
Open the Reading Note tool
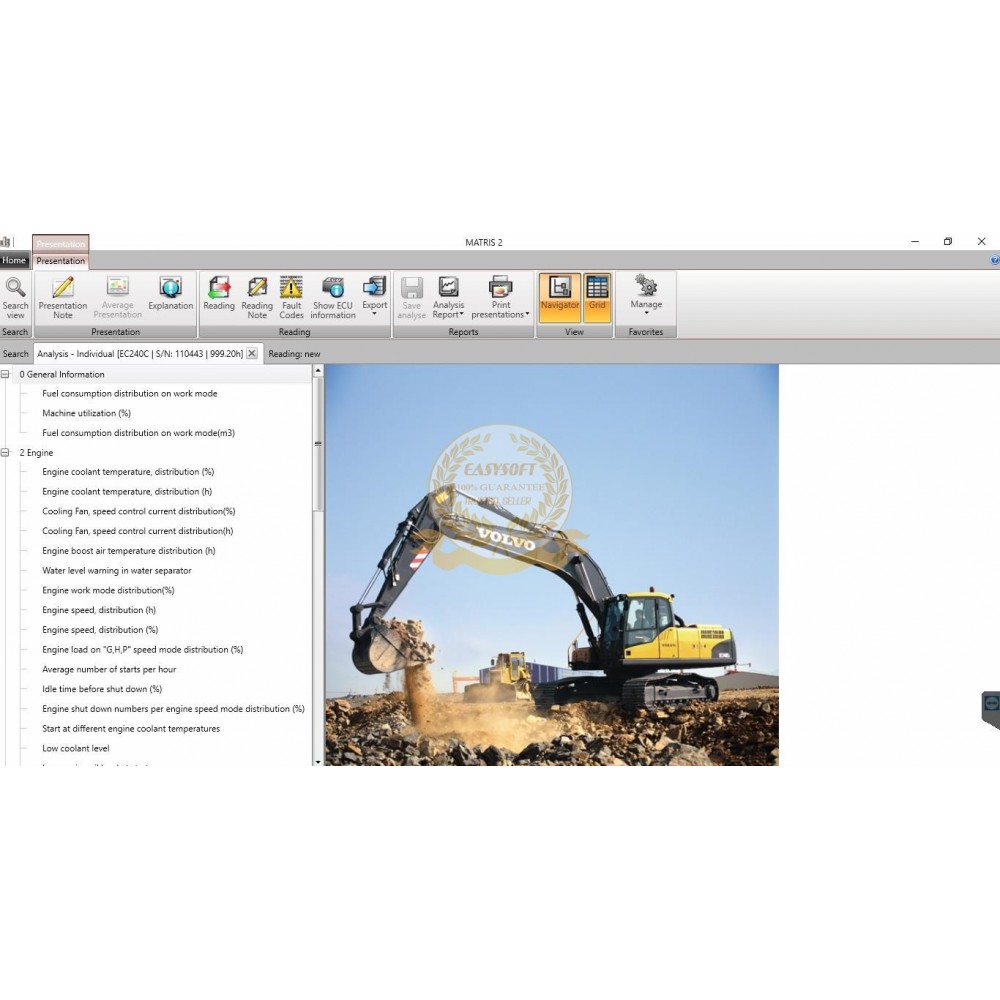coord(257,298)
